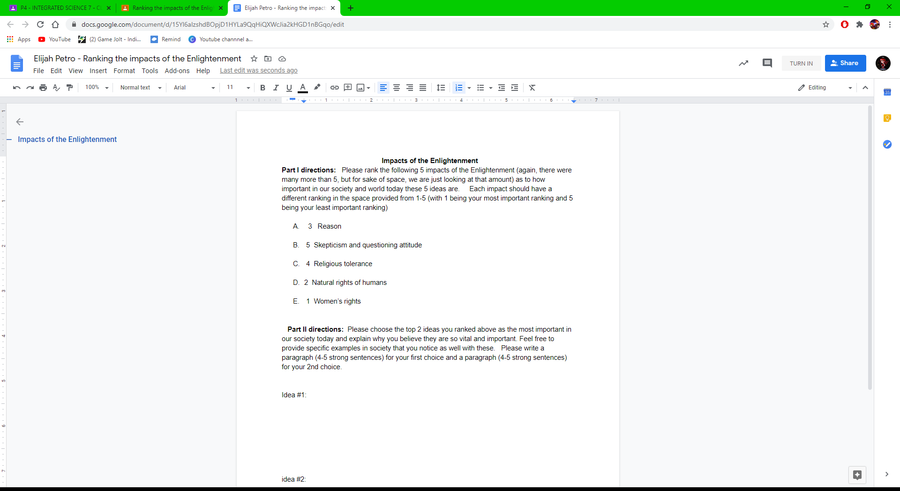Click the decrease indent icon
900x491 pixels.
(x=501, y=88)
